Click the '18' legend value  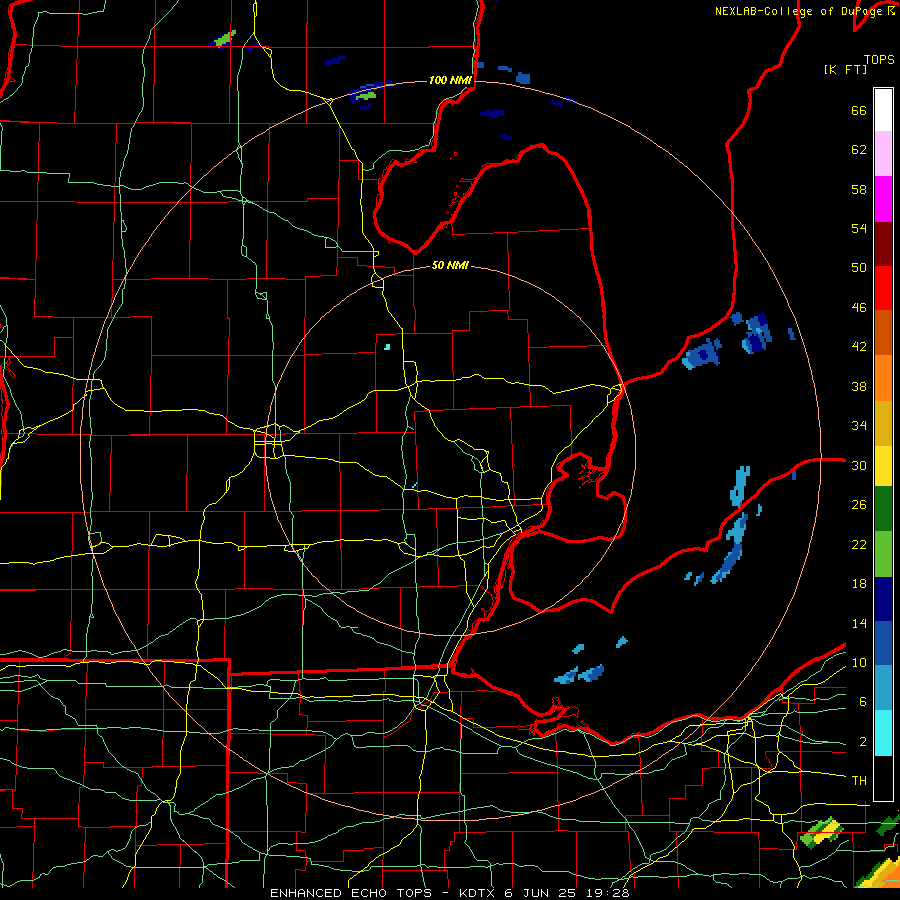(x=859, y=584)
